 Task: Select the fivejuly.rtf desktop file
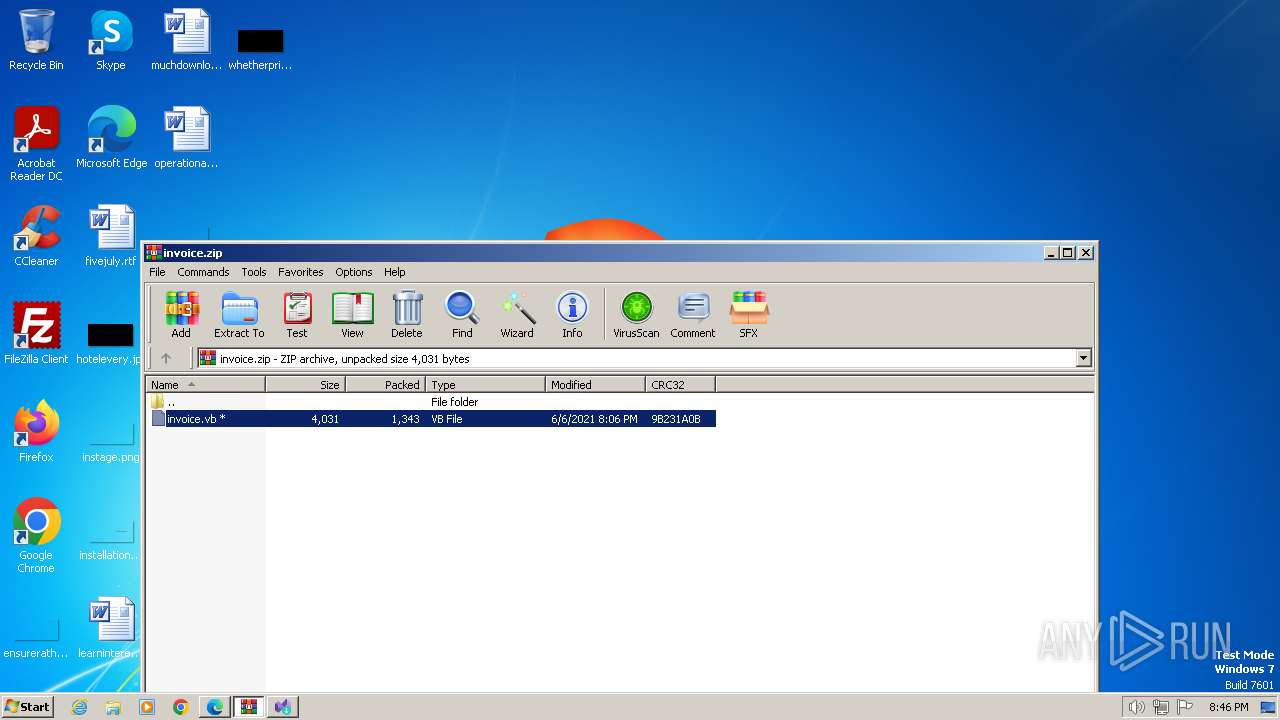111,236
